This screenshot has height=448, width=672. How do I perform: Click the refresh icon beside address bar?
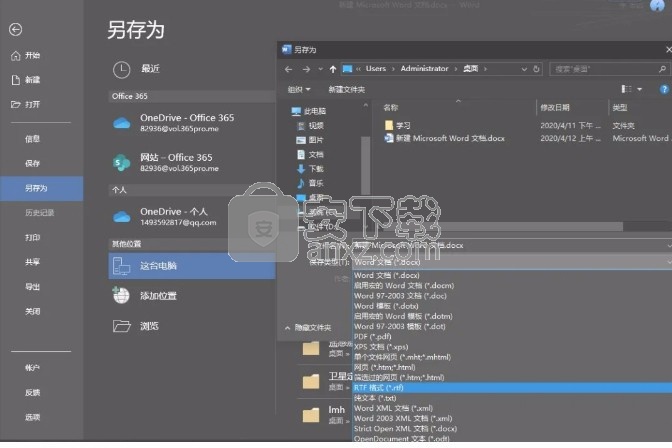click(x=536, y=69)
